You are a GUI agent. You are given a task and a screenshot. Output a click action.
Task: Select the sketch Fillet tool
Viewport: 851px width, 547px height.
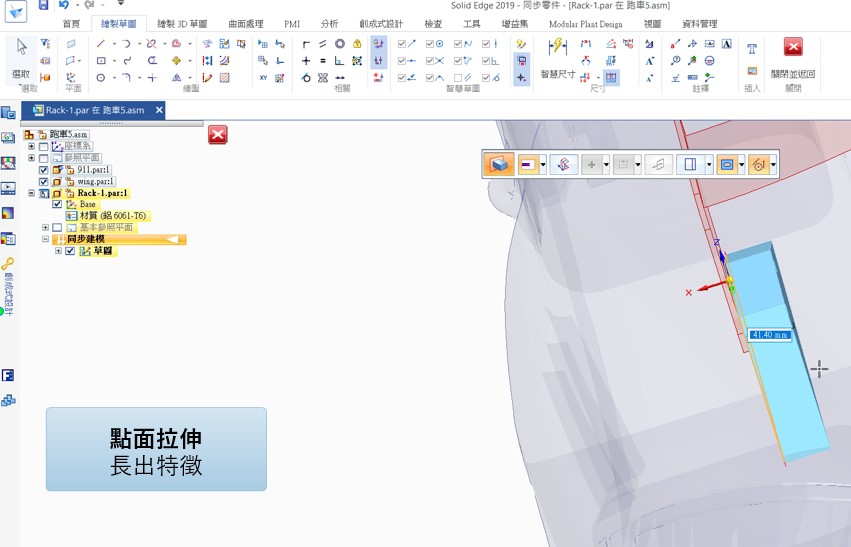(x=126, y=78)
